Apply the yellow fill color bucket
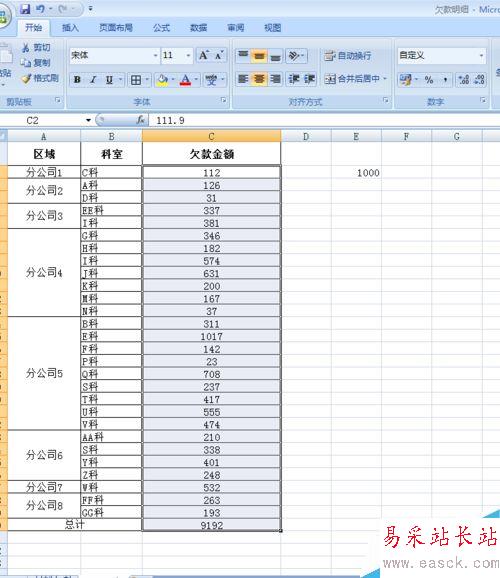Screen dimensions: 500x578 pyautogui.click(x=162, y=80)
